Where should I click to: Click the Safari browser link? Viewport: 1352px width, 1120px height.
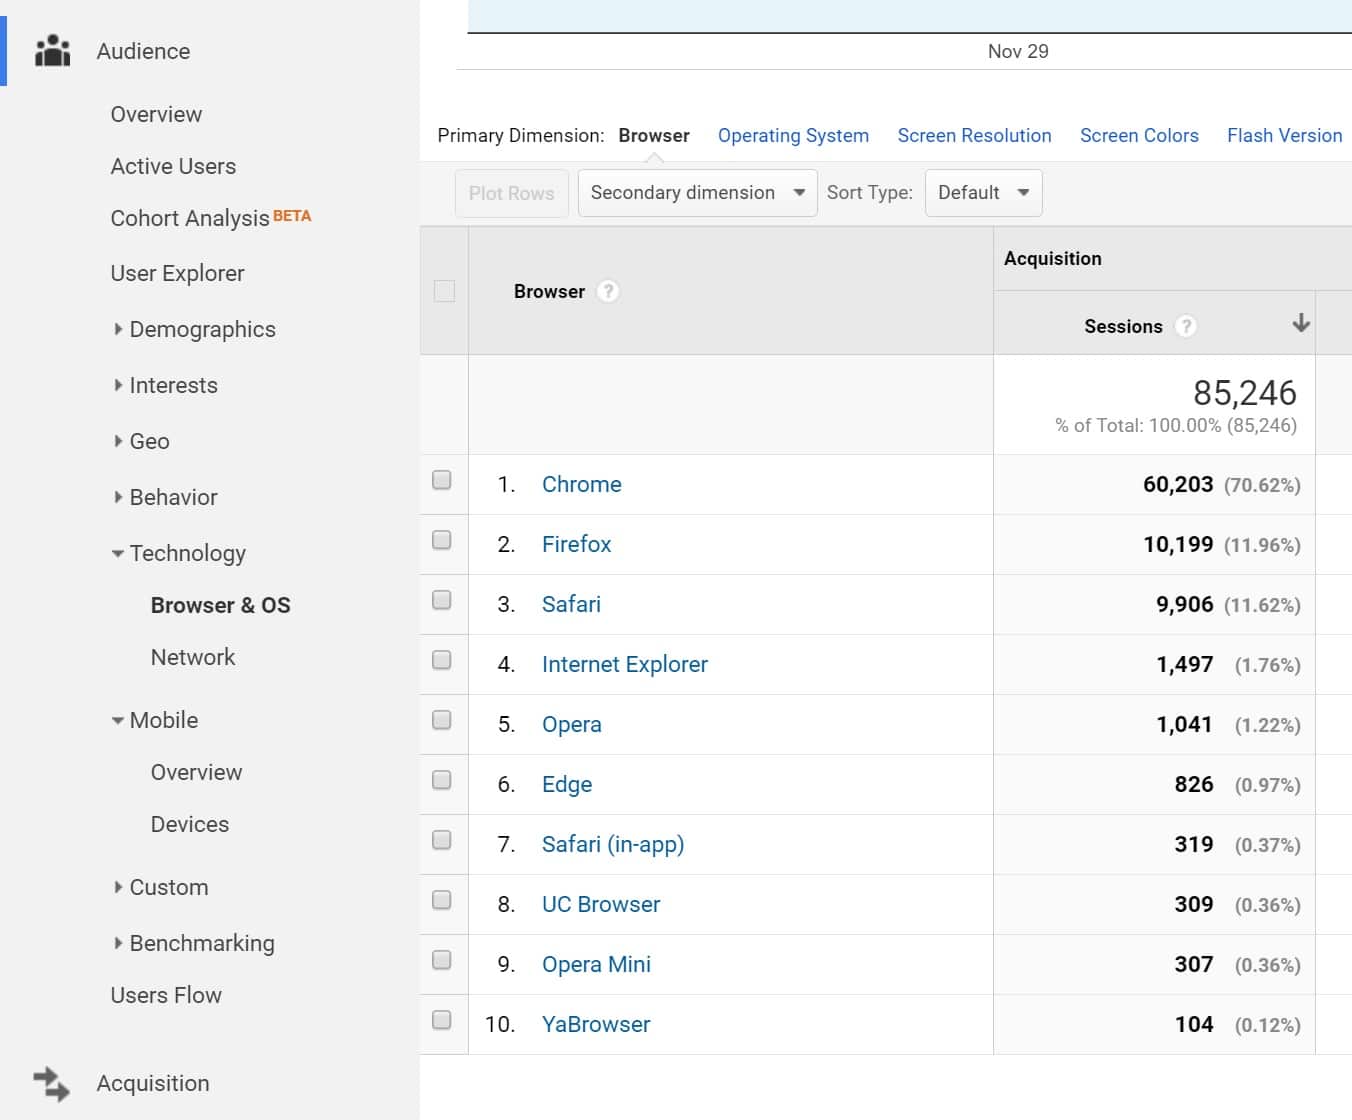(x=571, y=604)
